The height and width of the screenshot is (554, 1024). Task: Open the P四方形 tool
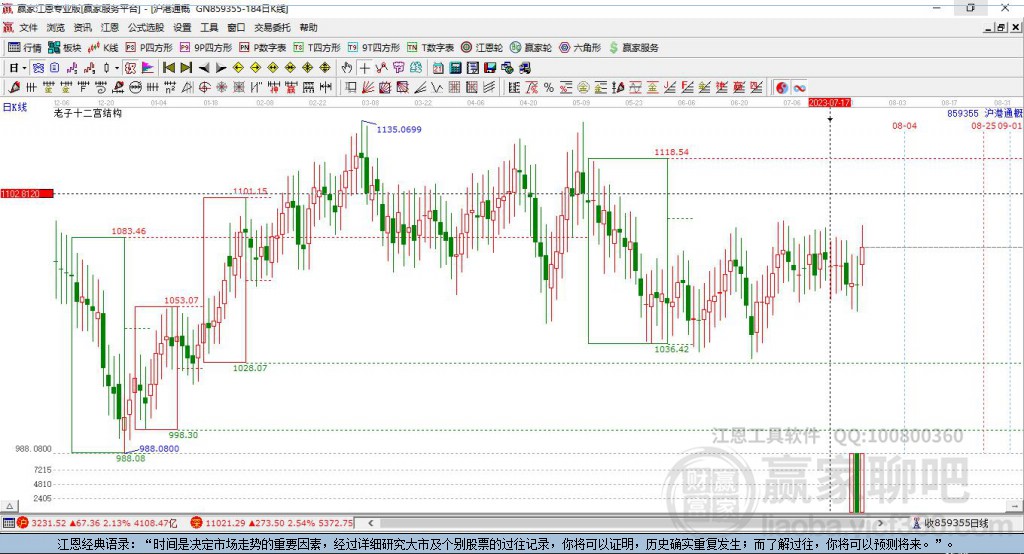click(149, 48)
